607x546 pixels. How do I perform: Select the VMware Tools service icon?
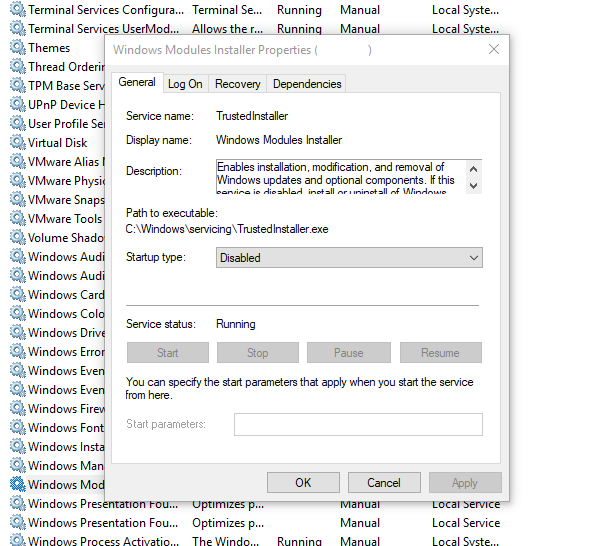(x=18, y=219)
